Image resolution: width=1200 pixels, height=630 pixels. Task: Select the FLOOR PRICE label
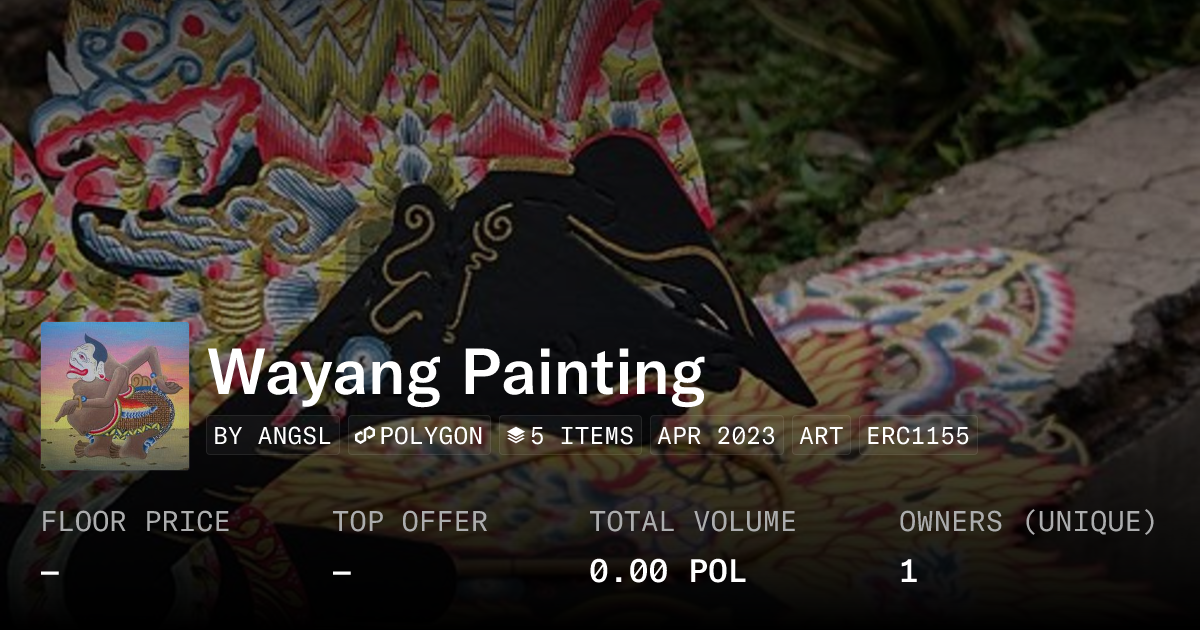pyautogui.click(x=136, y=522)
